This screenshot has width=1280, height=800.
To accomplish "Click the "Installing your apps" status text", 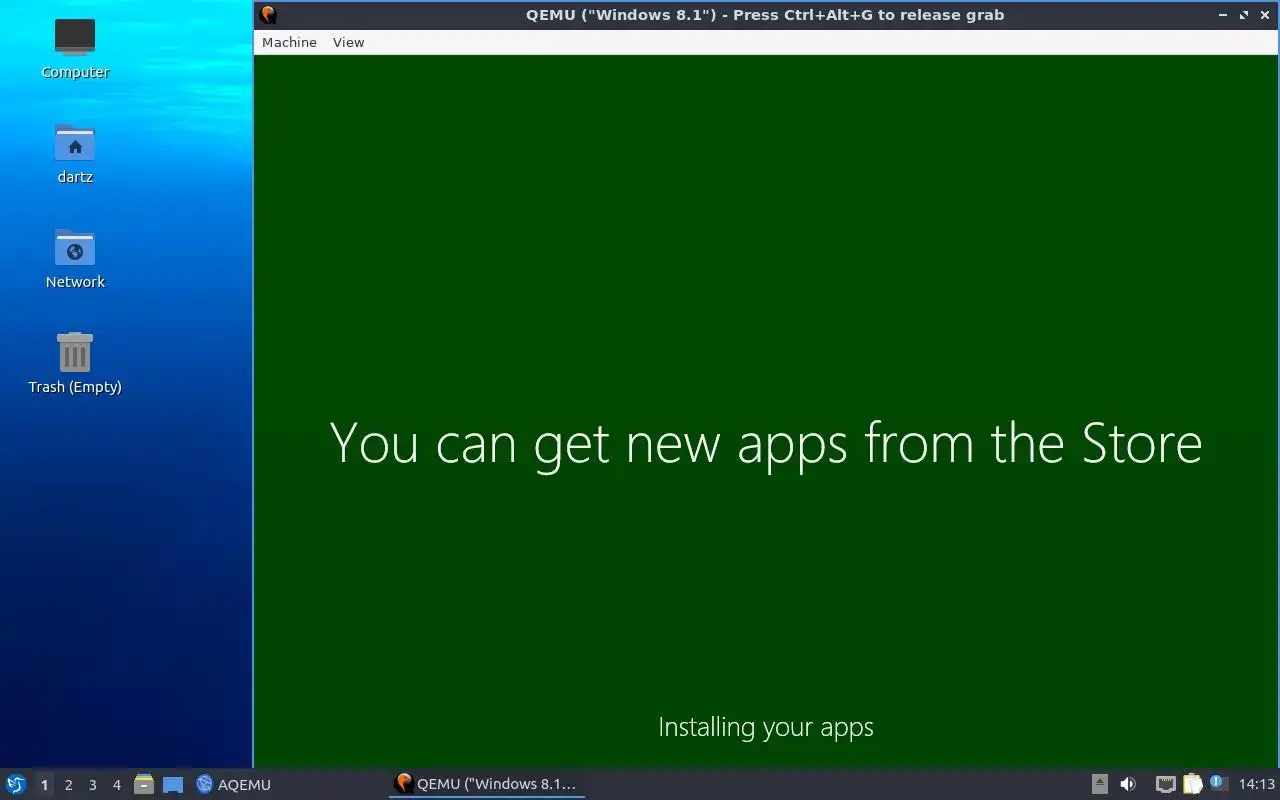I will pyautogui.click(x=766, y=727).
